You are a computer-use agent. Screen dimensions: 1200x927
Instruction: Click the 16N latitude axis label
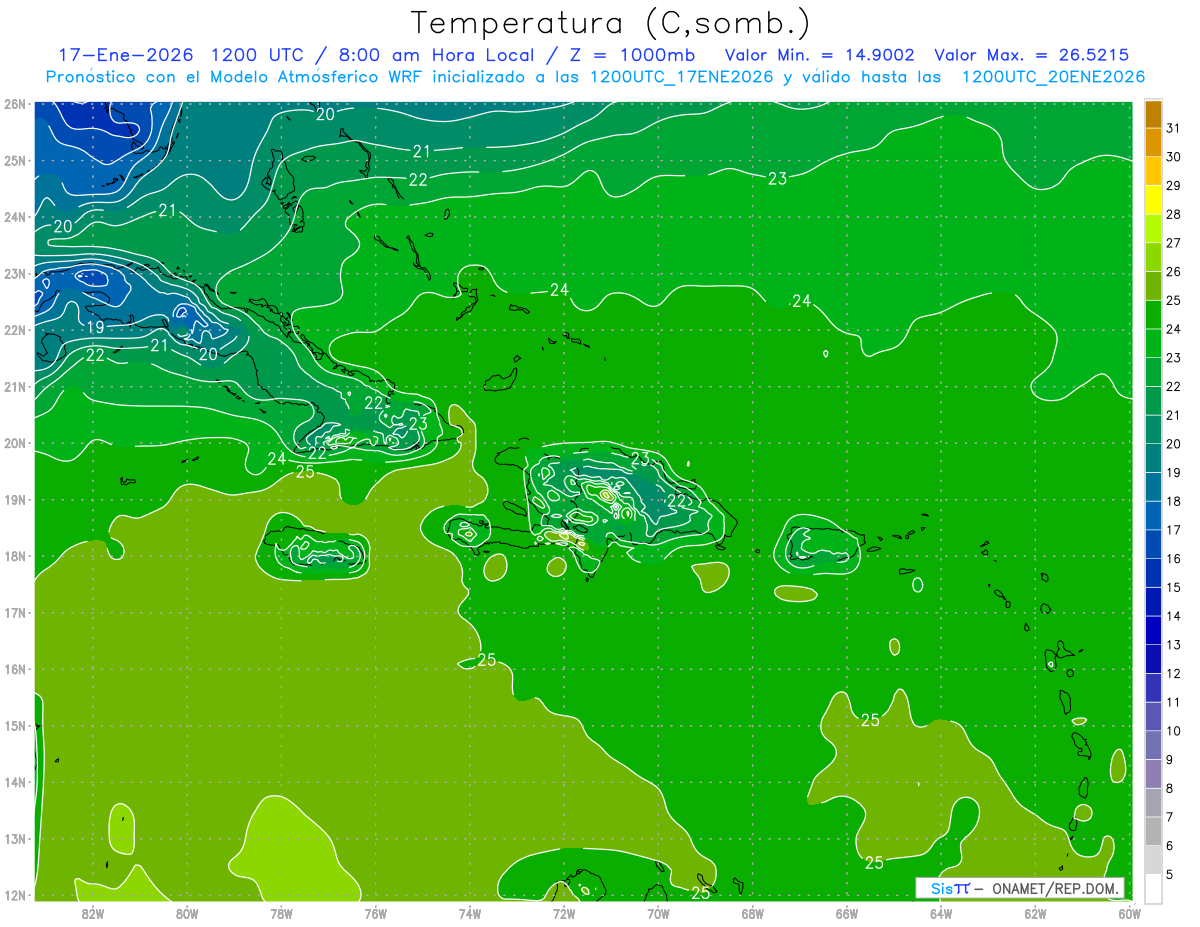(15, 669)
